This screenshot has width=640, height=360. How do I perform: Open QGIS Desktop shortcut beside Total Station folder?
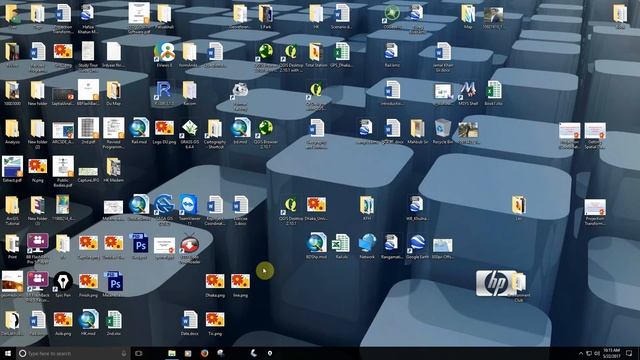[x=290, y=52]
